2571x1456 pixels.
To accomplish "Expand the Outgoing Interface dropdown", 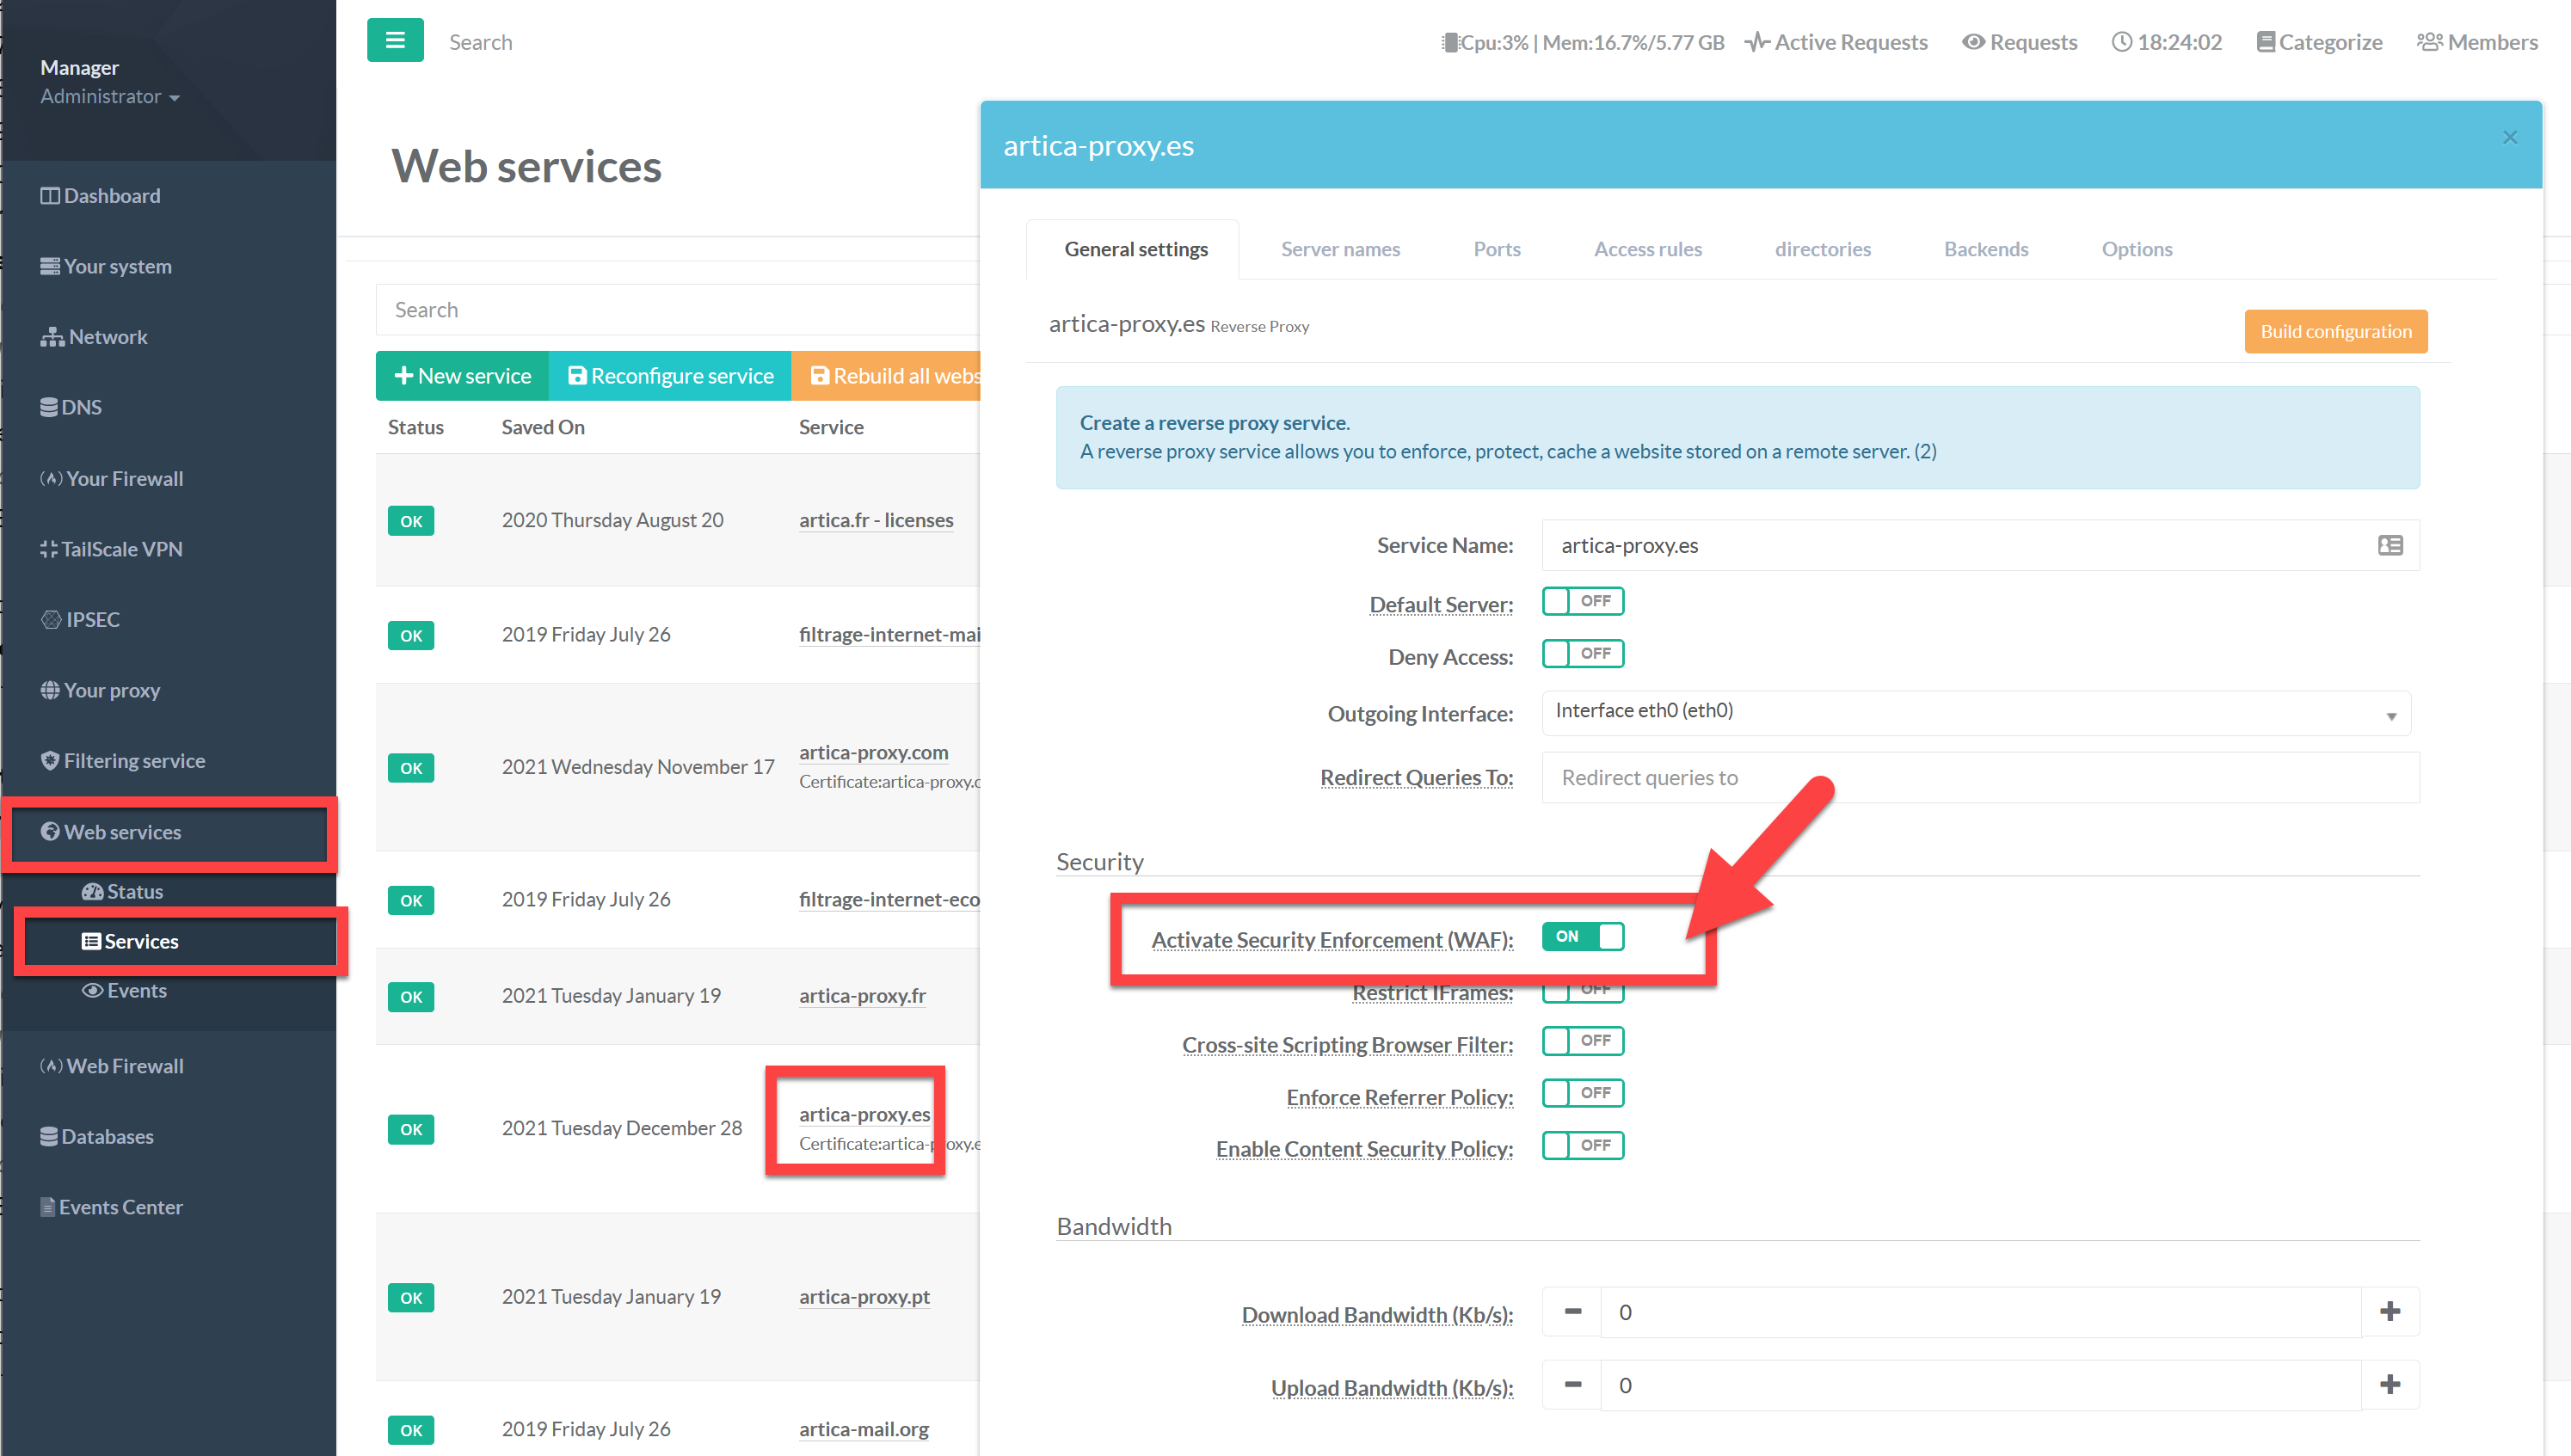I will (x=1975, y=714).
